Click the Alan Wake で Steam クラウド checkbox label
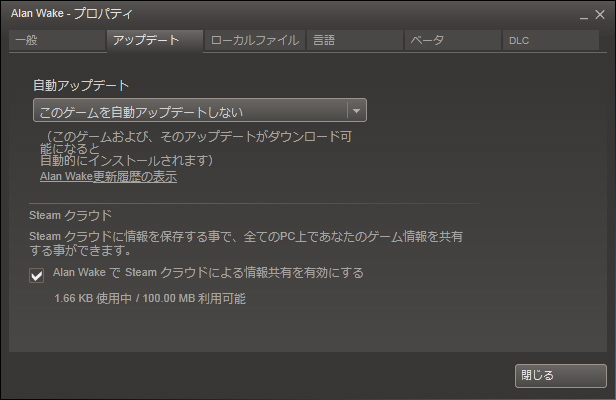The height and width of the screenshot is (400, 616). pos(208,272)
